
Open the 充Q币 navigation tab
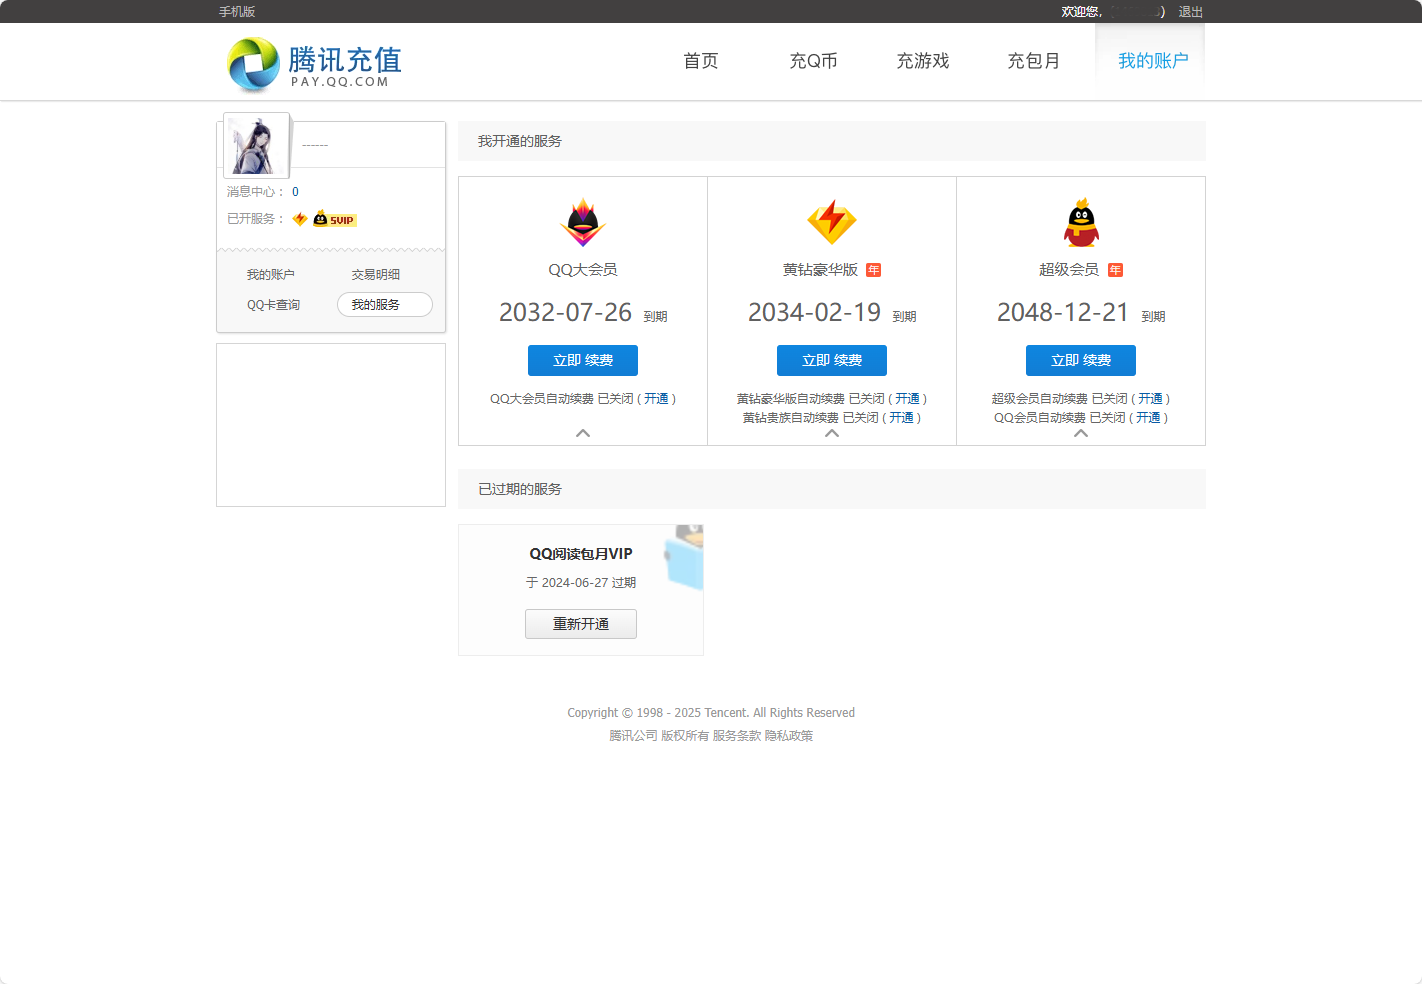coord(813,61)
